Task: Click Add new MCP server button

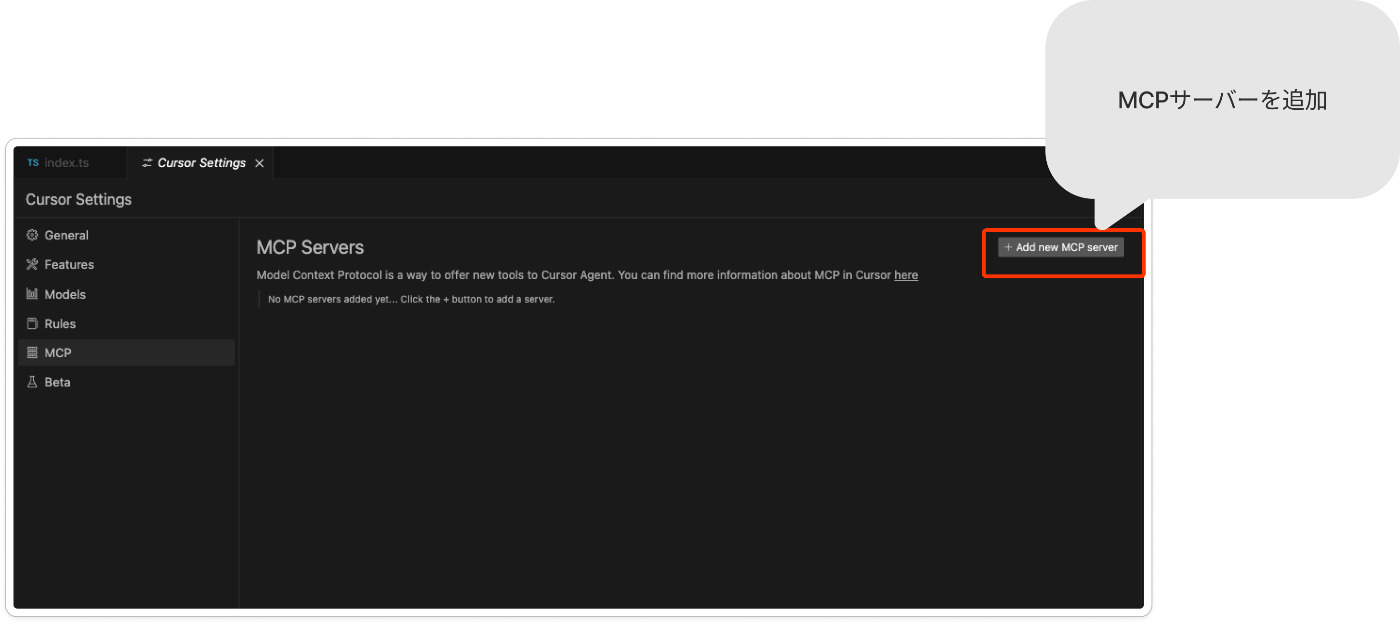Action: pos(1061,247)
